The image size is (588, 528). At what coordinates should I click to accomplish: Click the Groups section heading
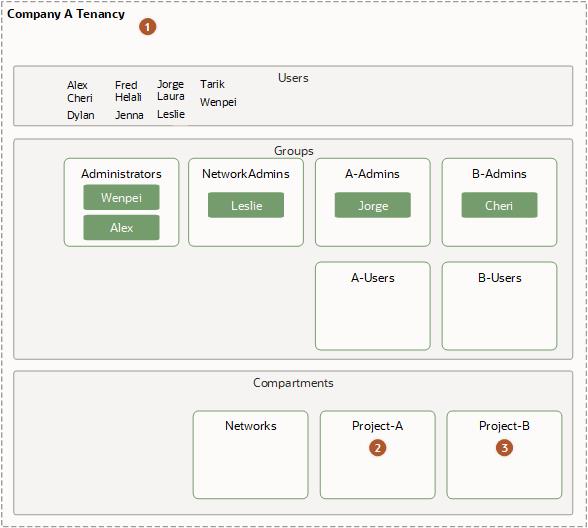tap(294, 151)
